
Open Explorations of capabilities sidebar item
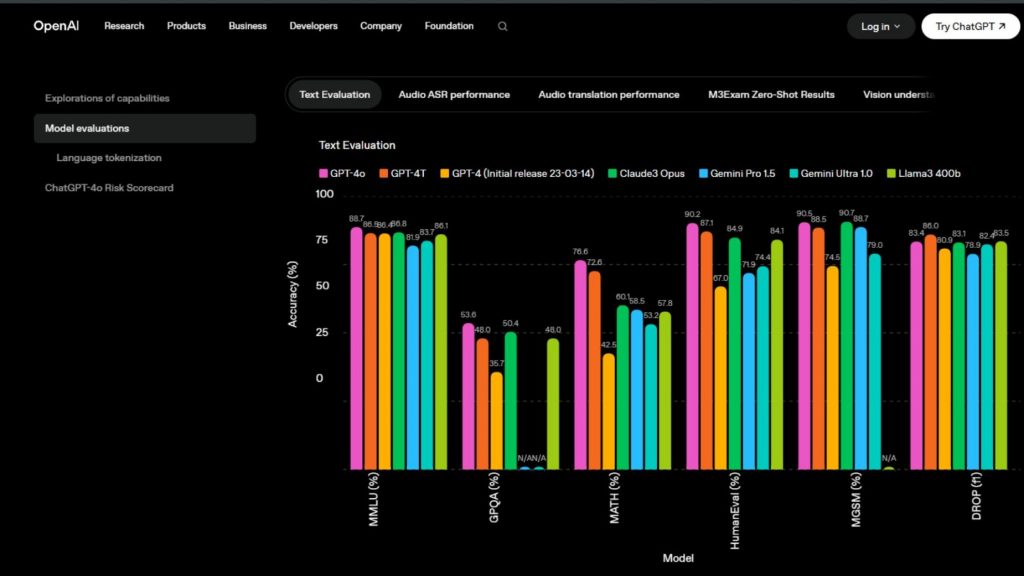click(x=107, y=99)
